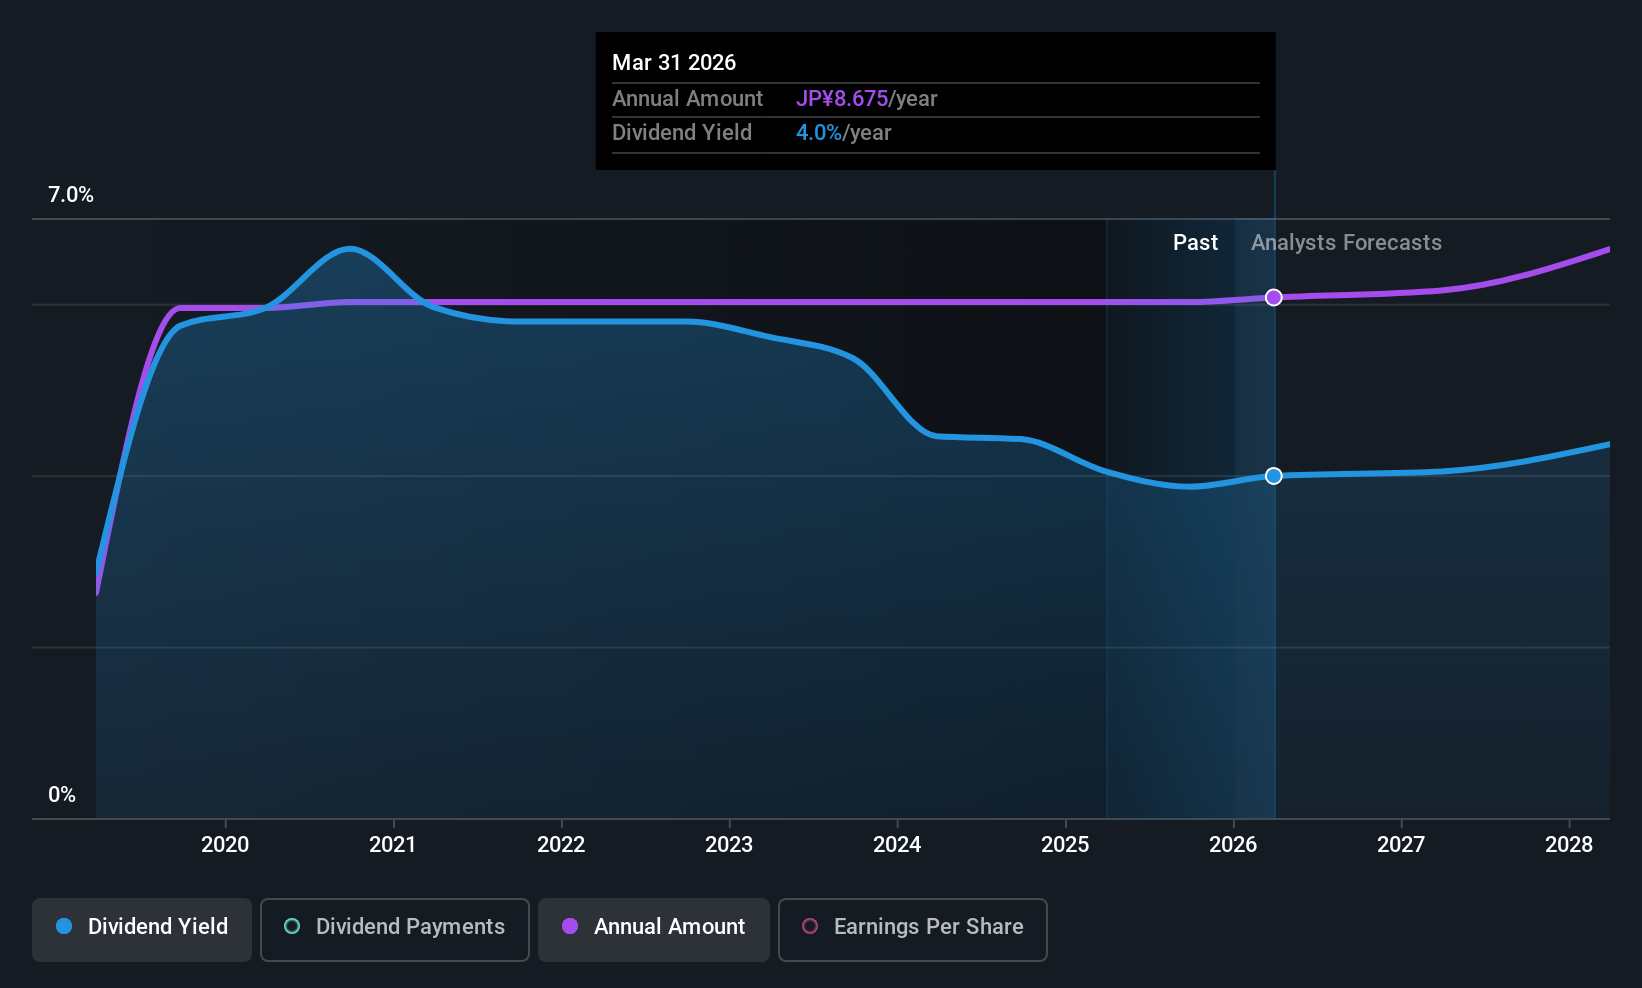Click the 2027 x-axis label
The width and height of the screenshot is (1642, 988).
click(1401, 845)
